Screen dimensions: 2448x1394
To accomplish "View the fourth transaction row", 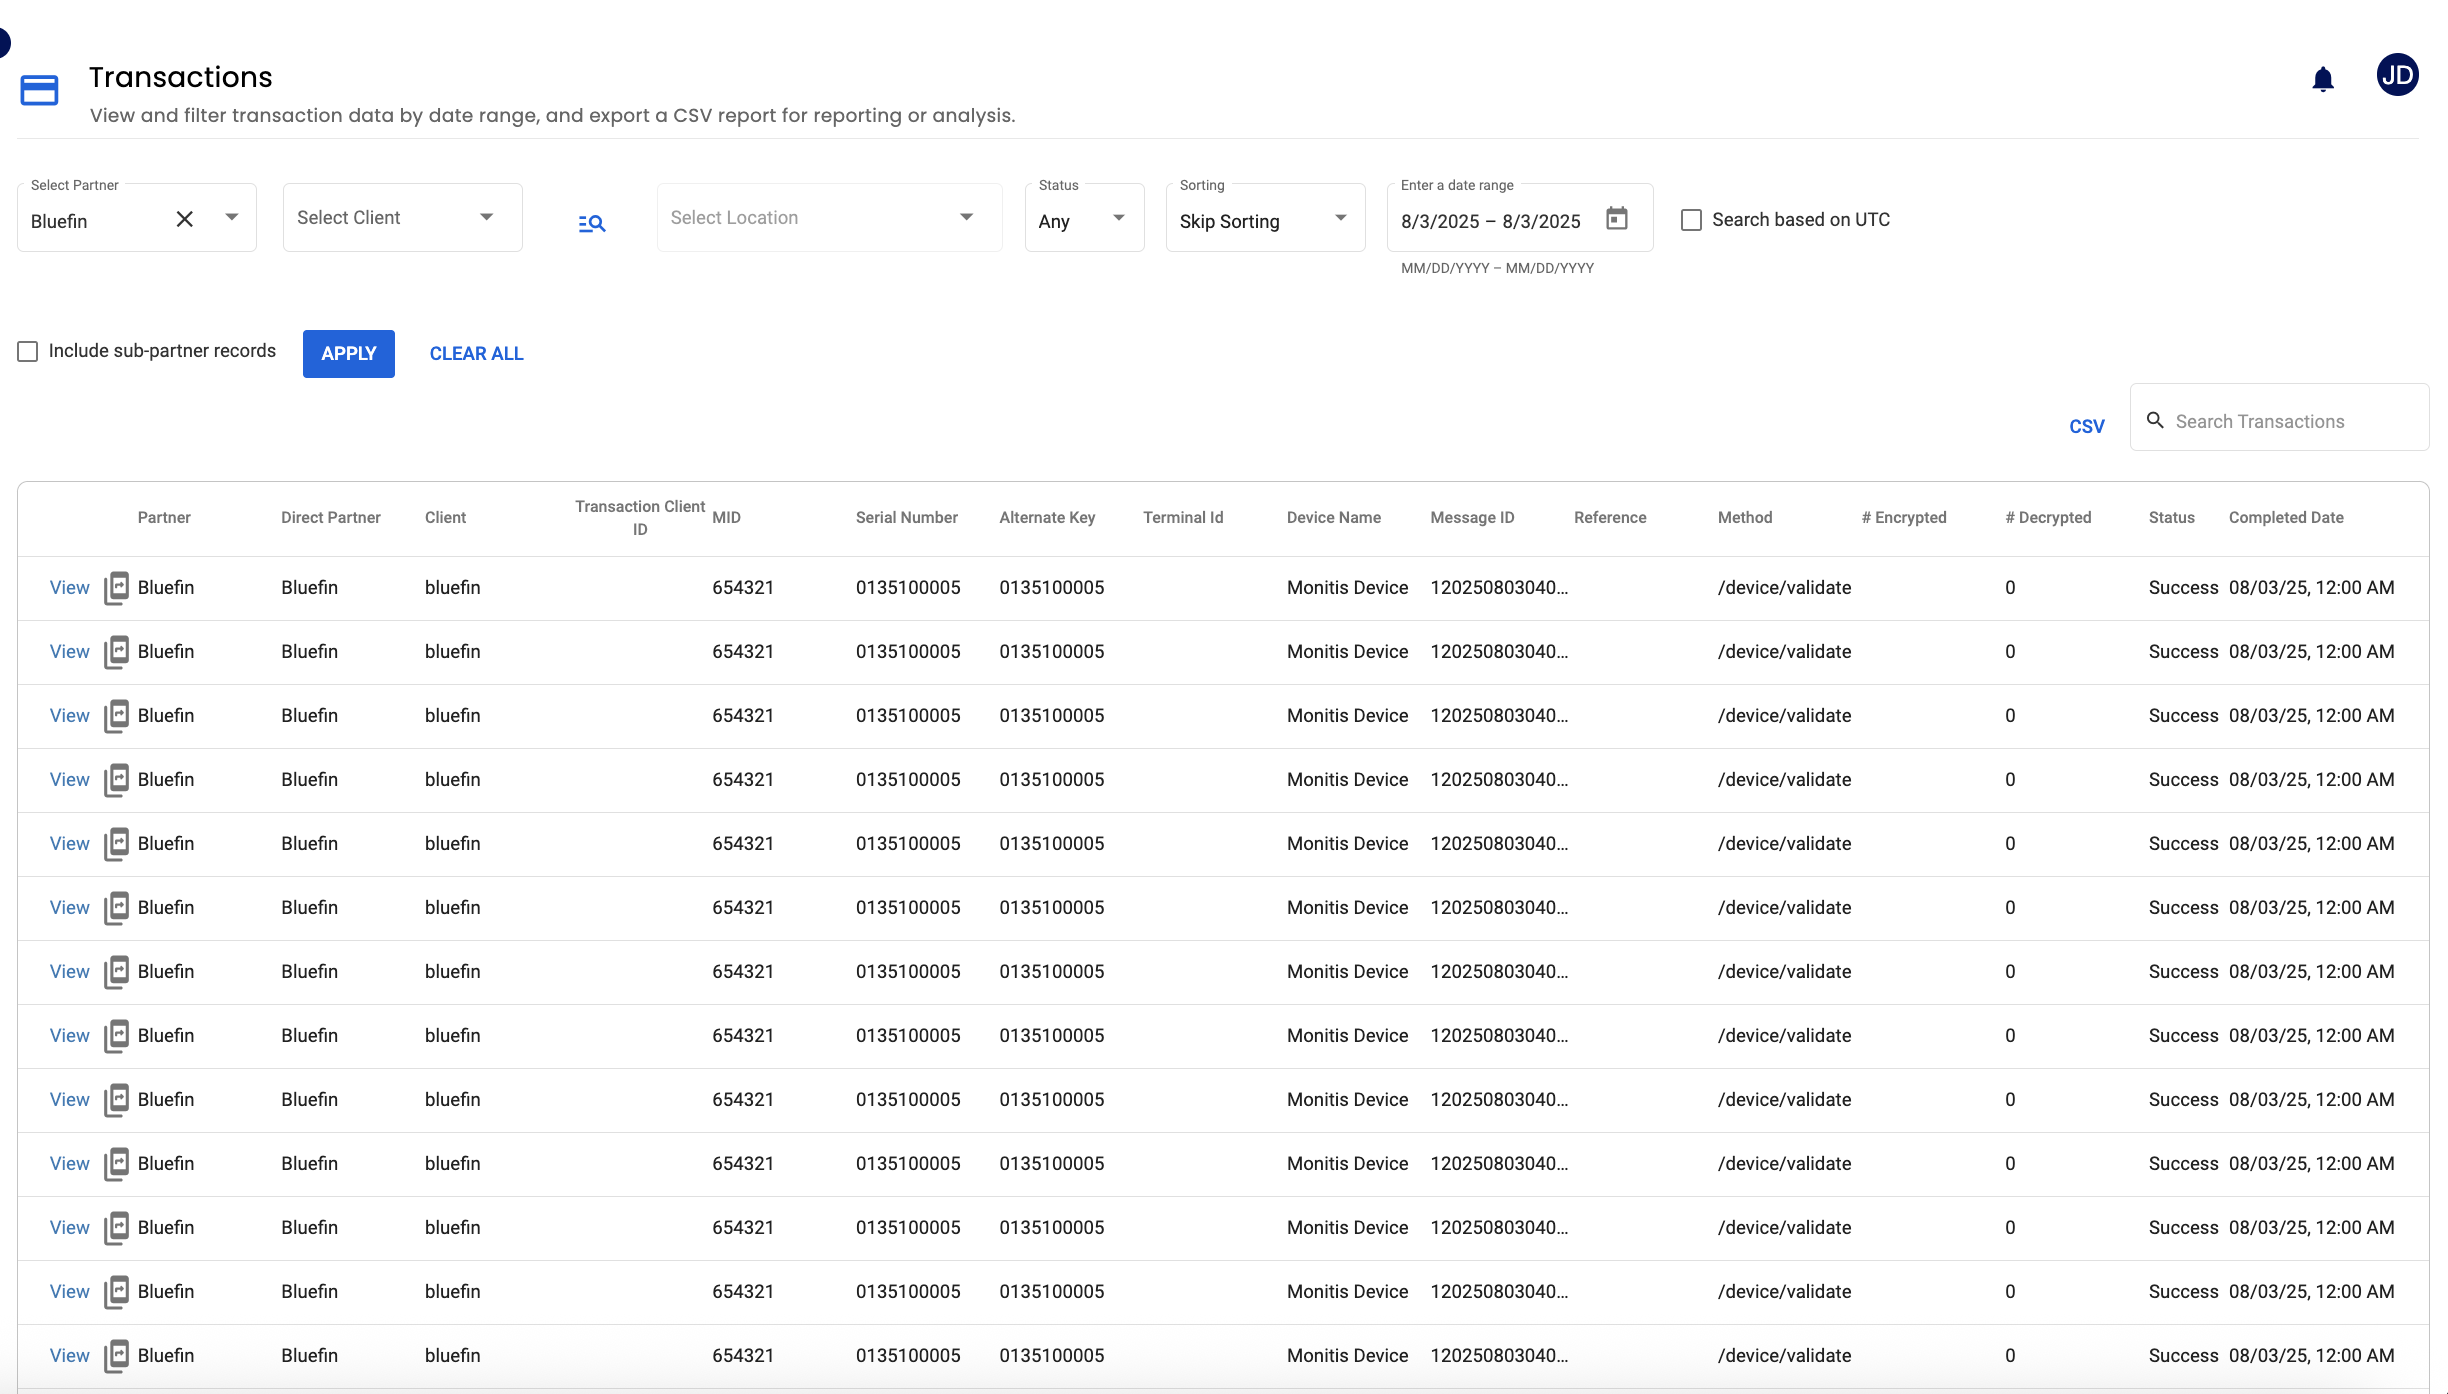I will coord(69,780).
